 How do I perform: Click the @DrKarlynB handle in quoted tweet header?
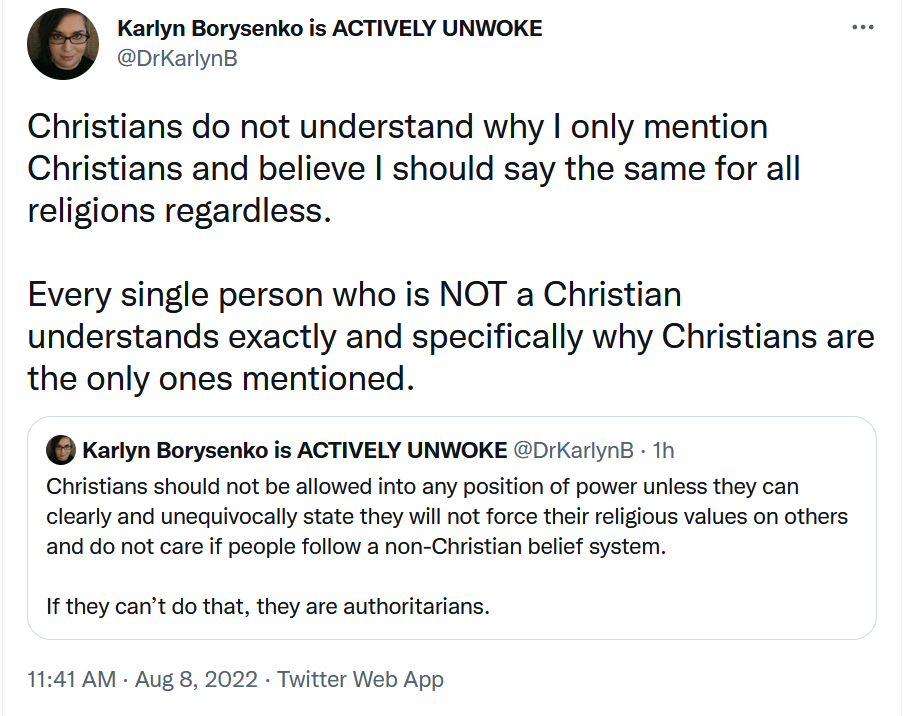(x=573, y=450)
